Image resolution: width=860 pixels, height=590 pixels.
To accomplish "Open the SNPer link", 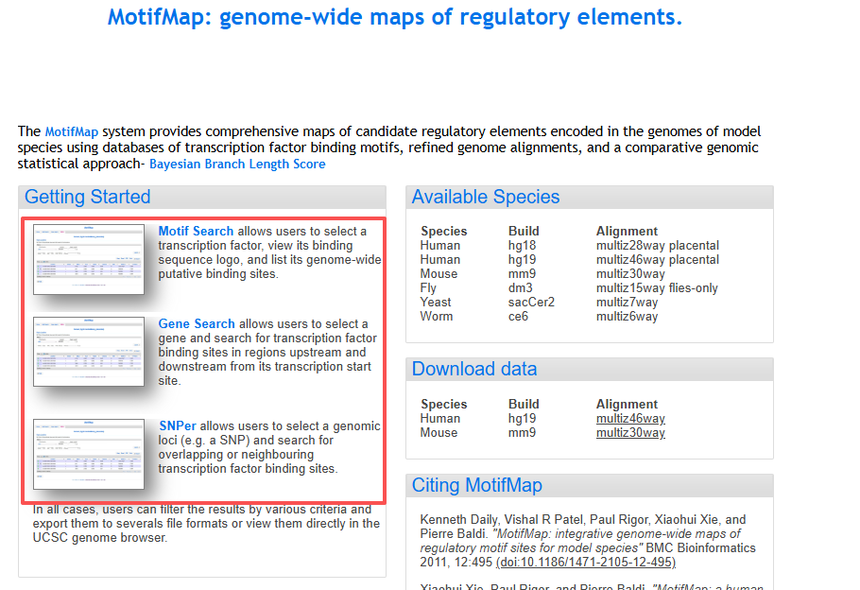I will (177, 426).
